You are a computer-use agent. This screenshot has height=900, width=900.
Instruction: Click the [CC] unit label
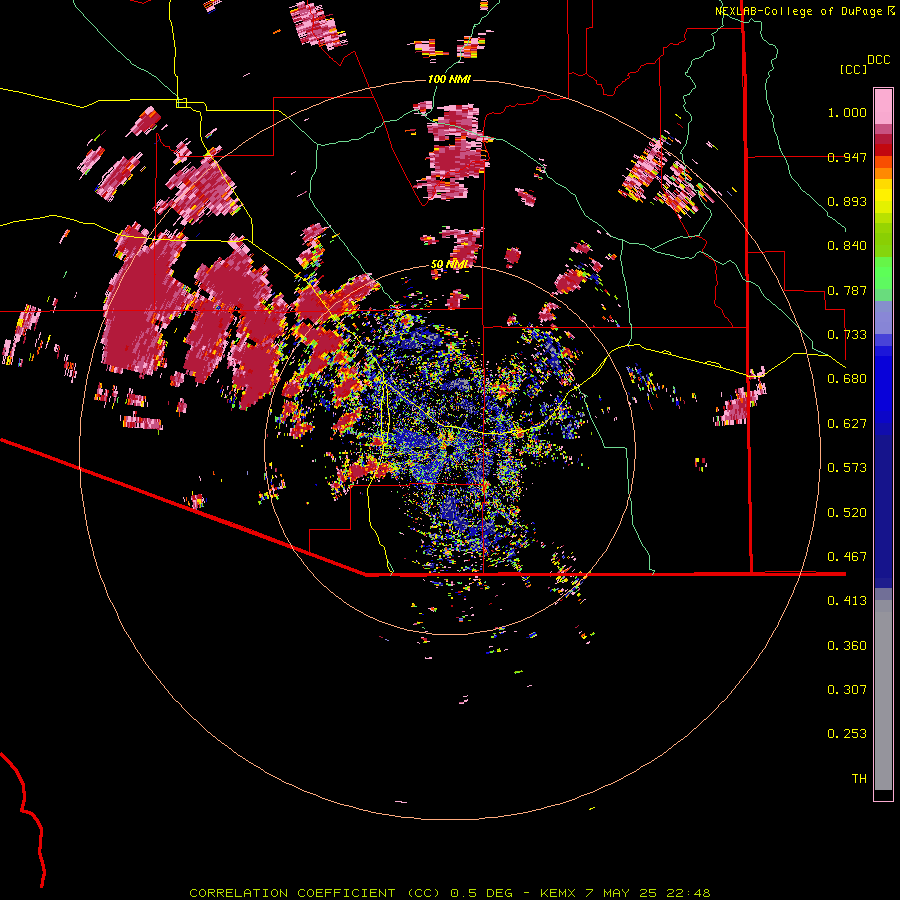pos(854,69)
